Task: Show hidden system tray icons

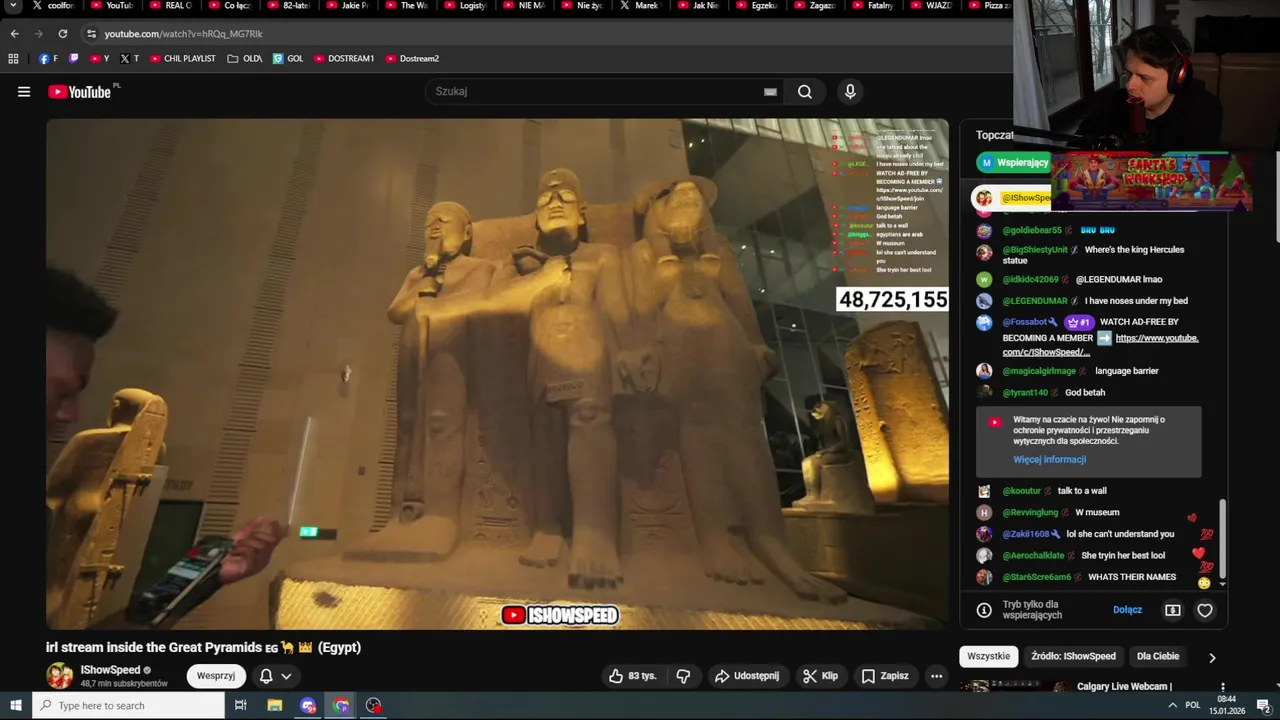Action: tap(1173, 706)
